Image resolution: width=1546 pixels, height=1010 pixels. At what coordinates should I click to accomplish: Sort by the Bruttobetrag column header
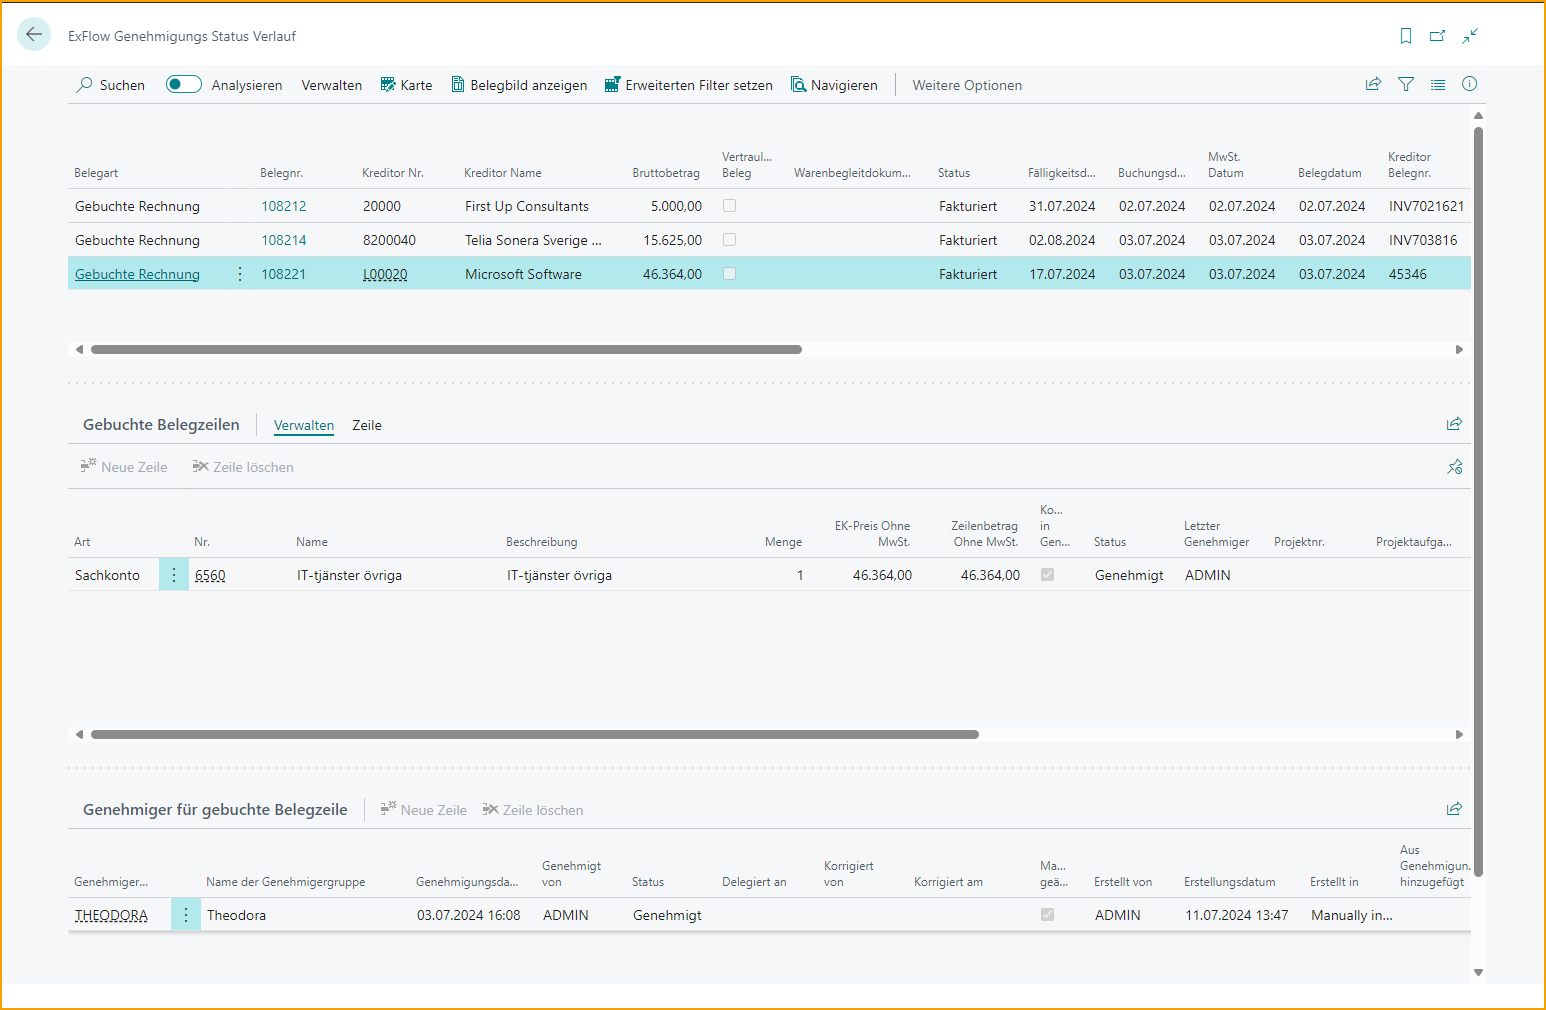(x=666, y=173)
